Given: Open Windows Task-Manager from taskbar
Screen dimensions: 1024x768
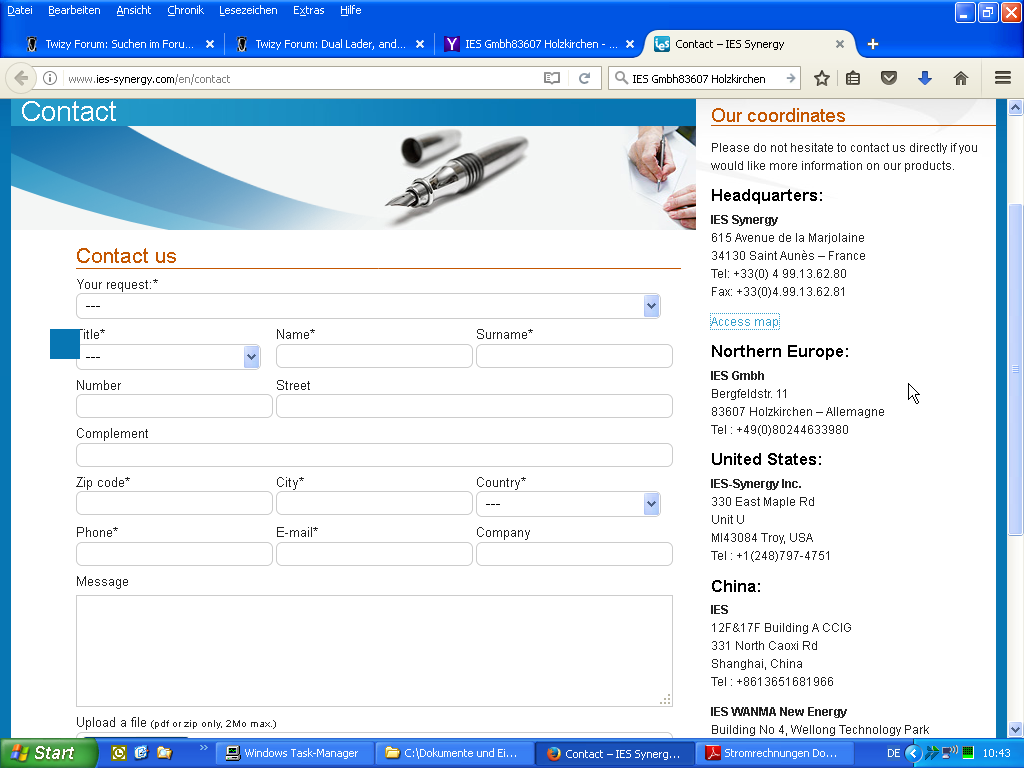Looking at the screenshot, I should 296,753.
